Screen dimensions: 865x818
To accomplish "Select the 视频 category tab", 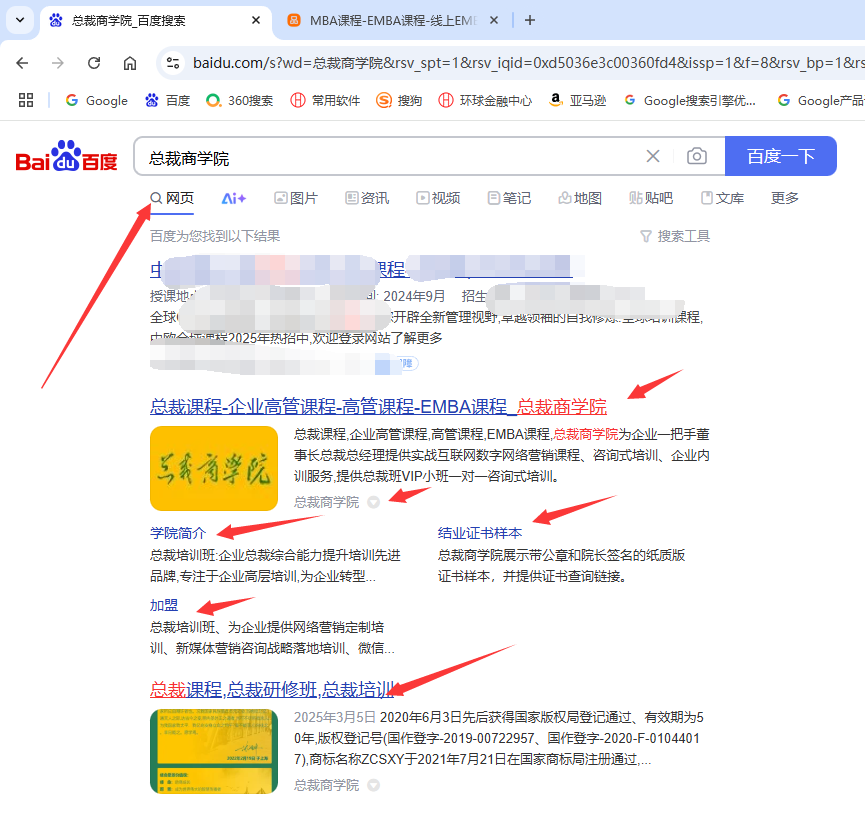I will click(437, 198).
